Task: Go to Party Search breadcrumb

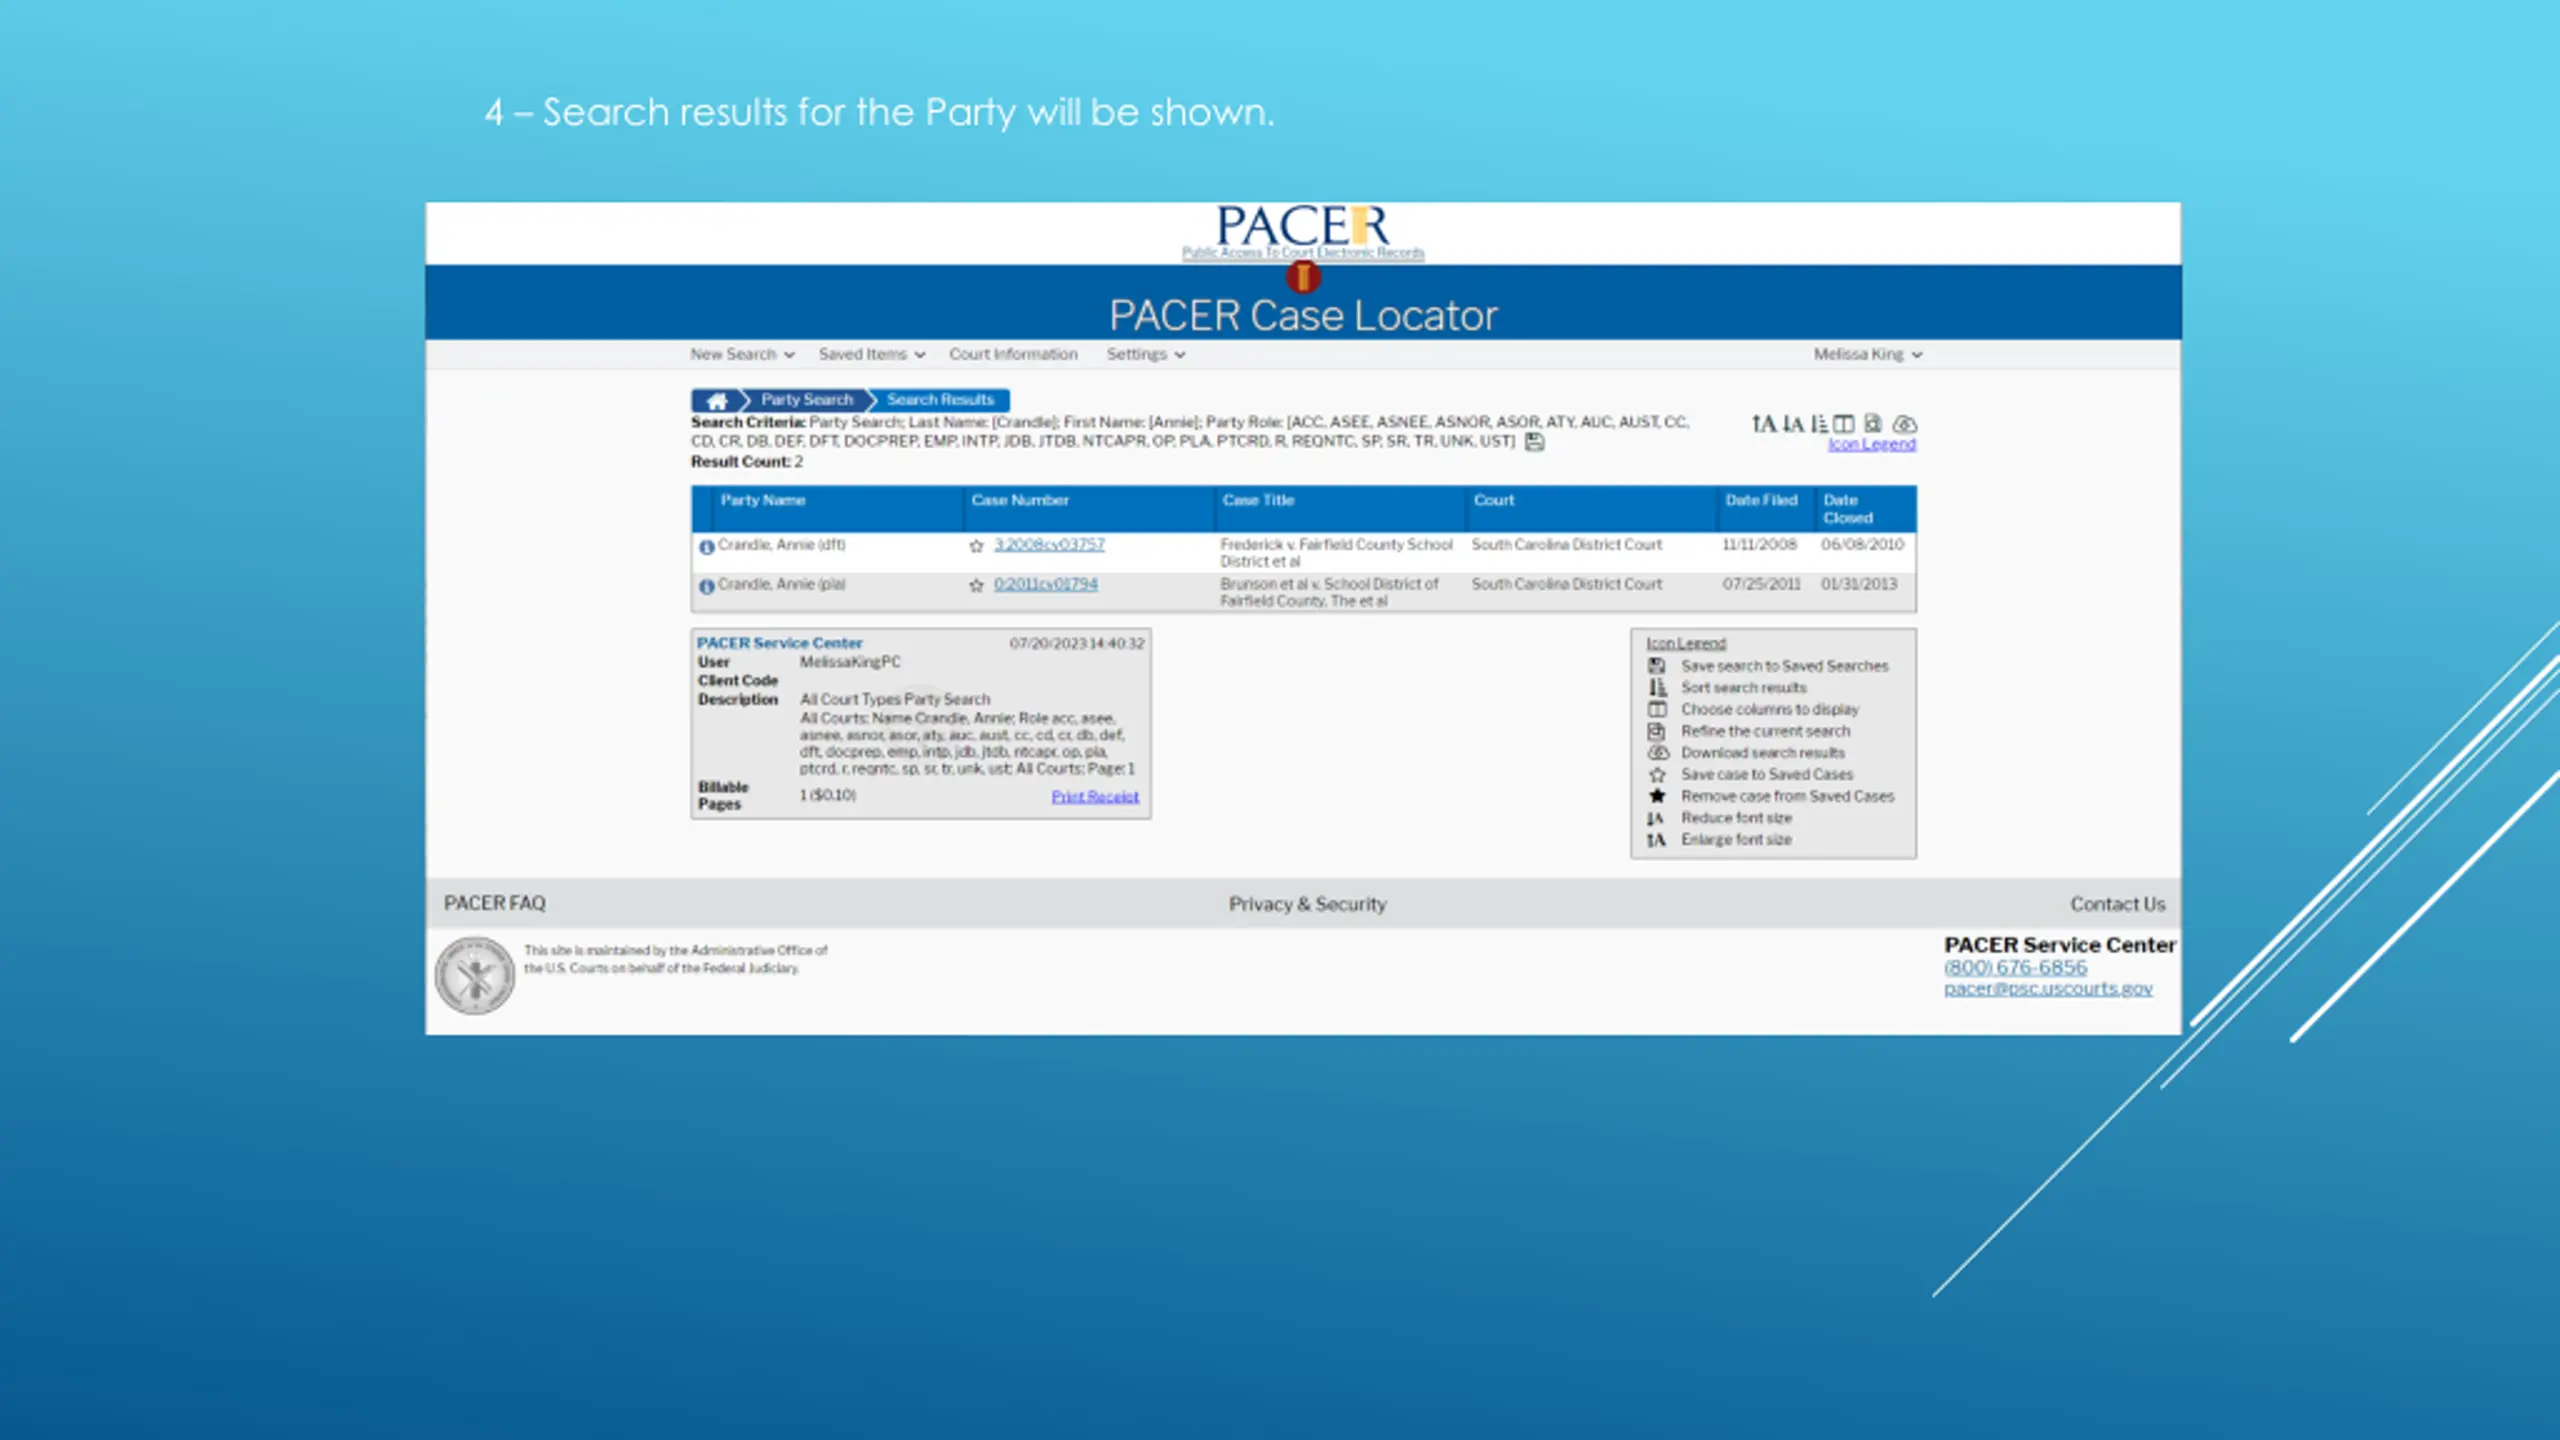Action: tap(807, 400)
